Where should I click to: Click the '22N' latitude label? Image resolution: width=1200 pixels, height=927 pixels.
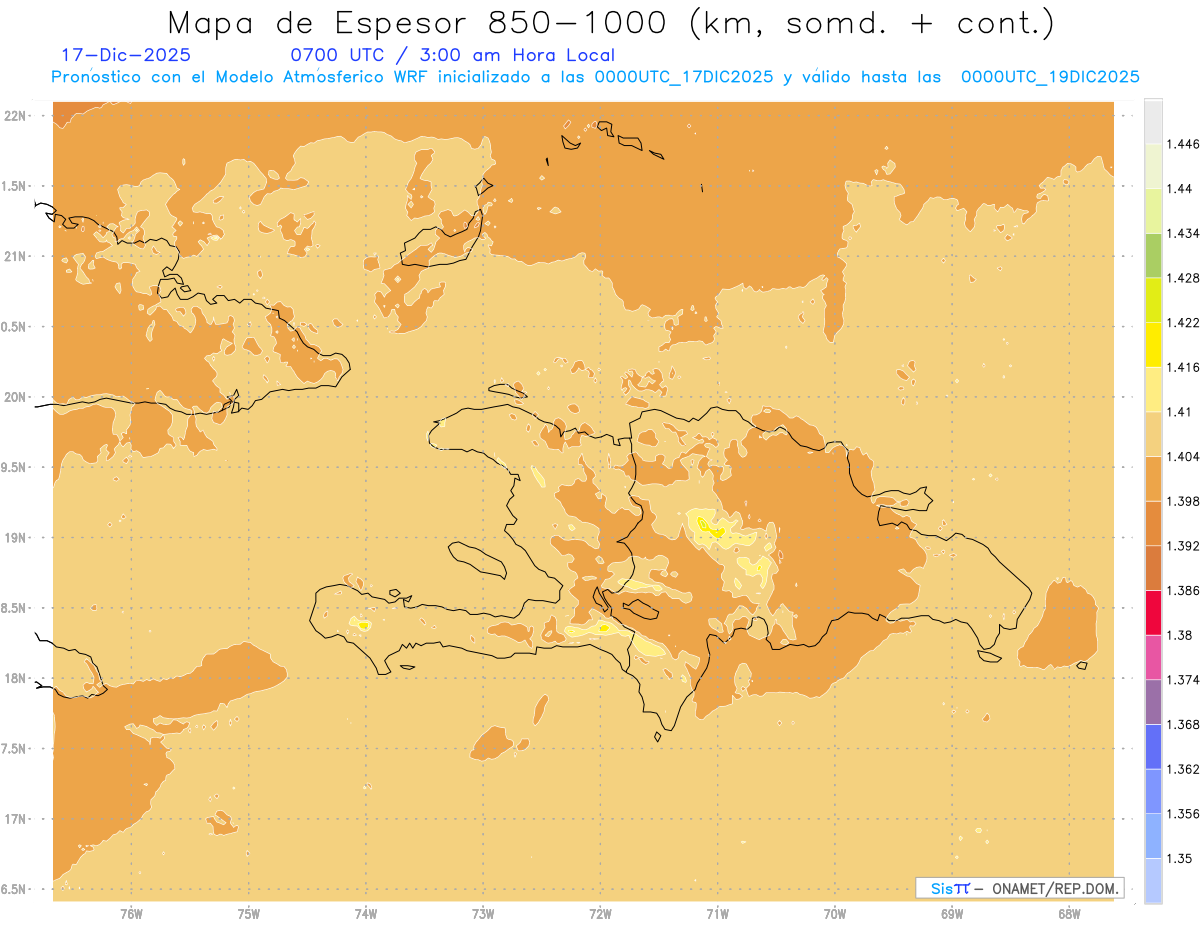click(17, 116)
